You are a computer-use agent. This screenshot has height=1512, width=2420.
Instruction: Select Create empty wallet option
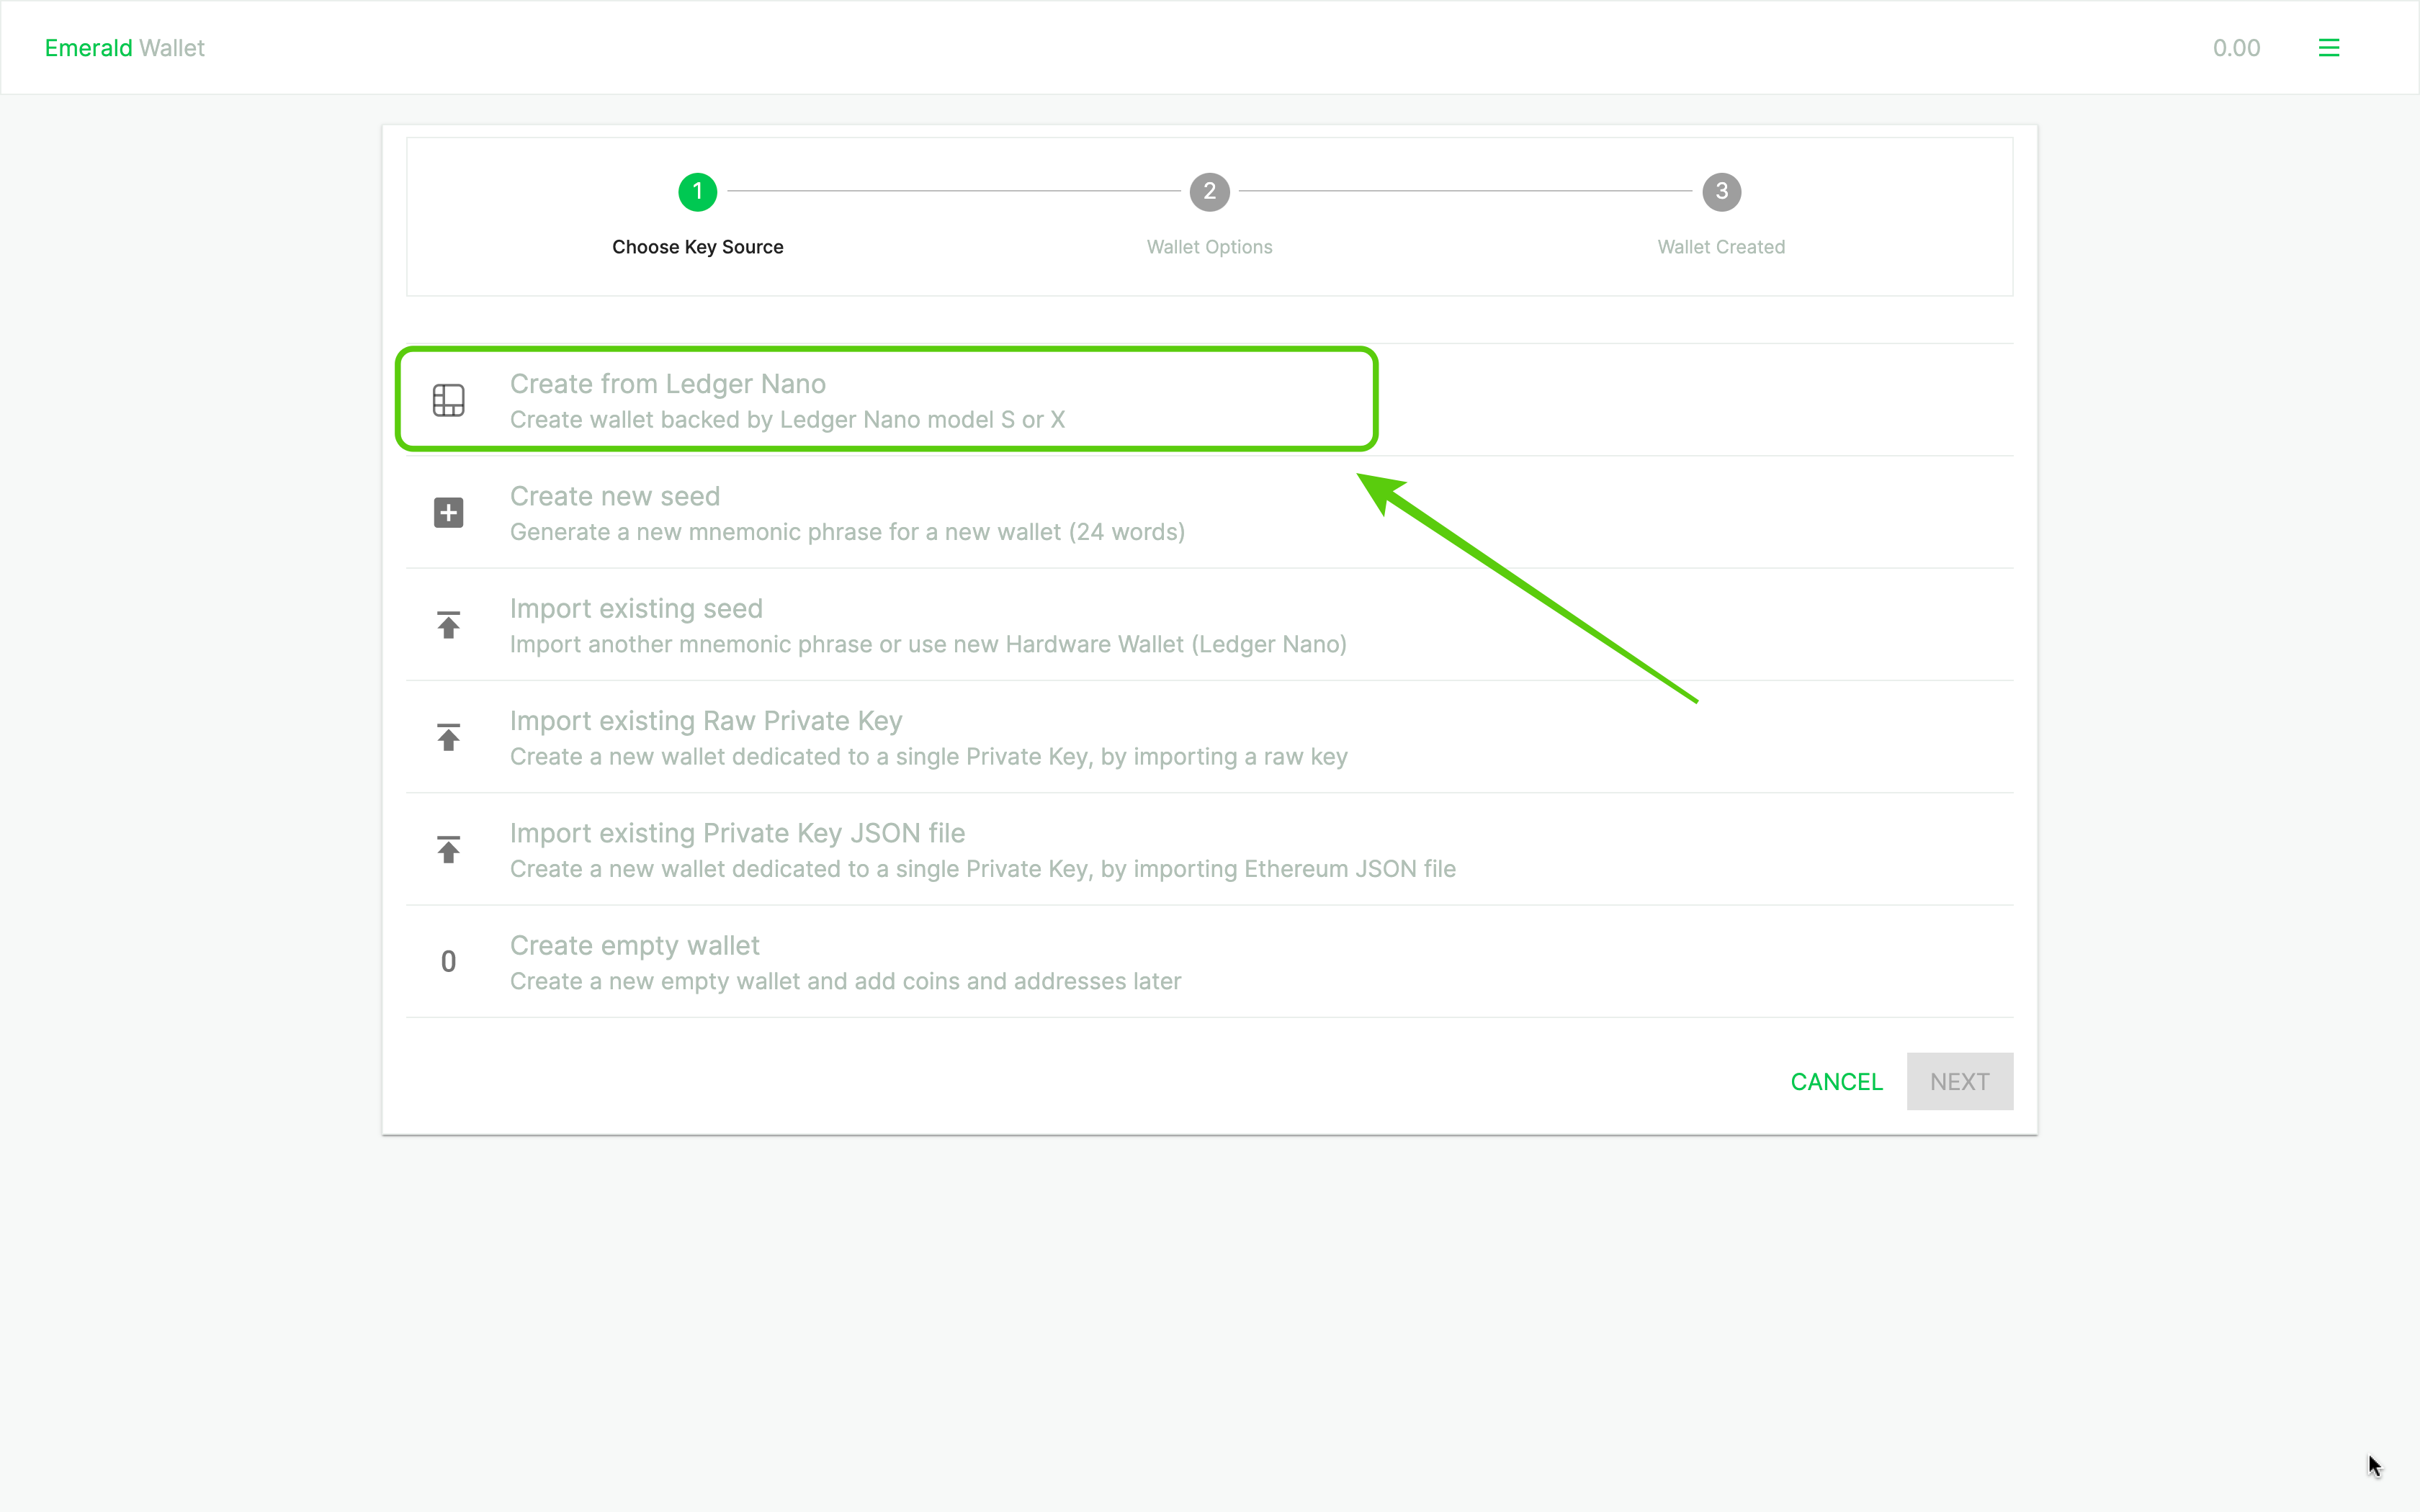point(634,946)
